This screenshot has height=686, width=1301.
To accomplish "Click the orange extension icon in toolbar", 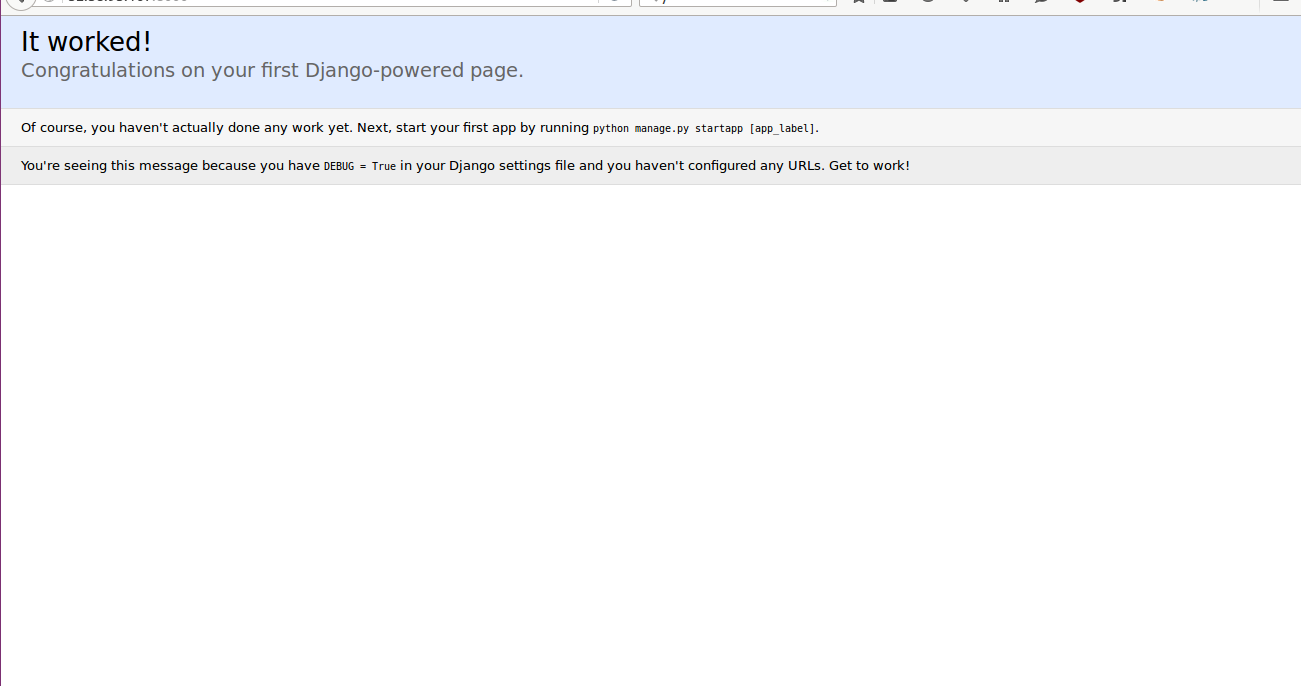I will pyautogui.click(x=1160, y=2).
